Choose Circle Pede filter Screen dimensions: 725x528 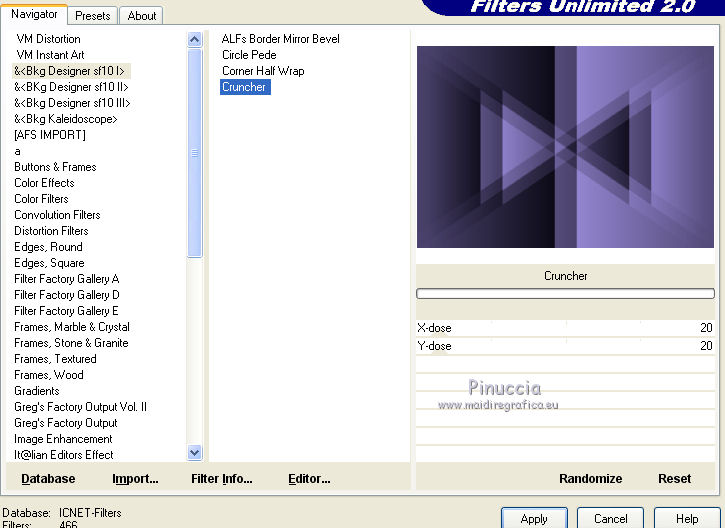pos(249,55)
